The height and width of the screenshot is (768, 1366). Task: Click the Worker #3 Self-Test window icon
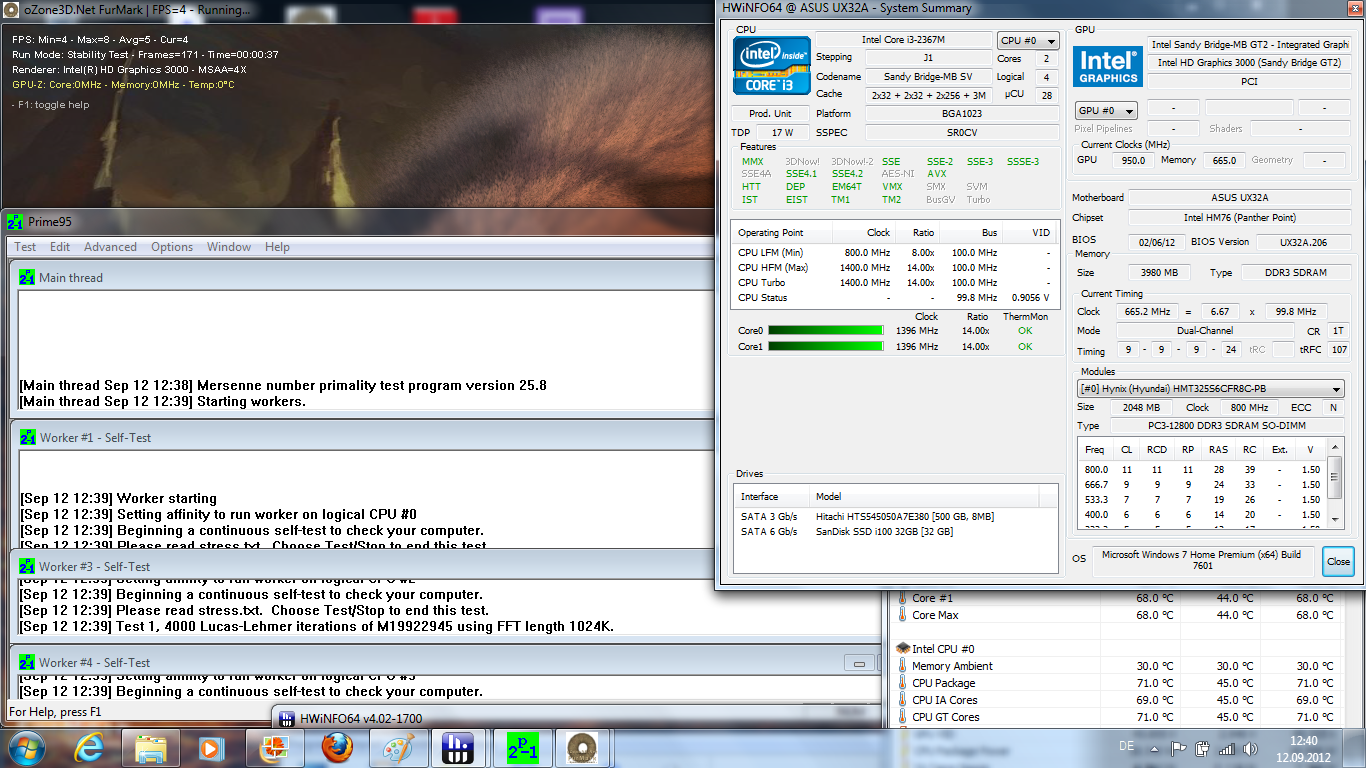[x=28, y=566]
